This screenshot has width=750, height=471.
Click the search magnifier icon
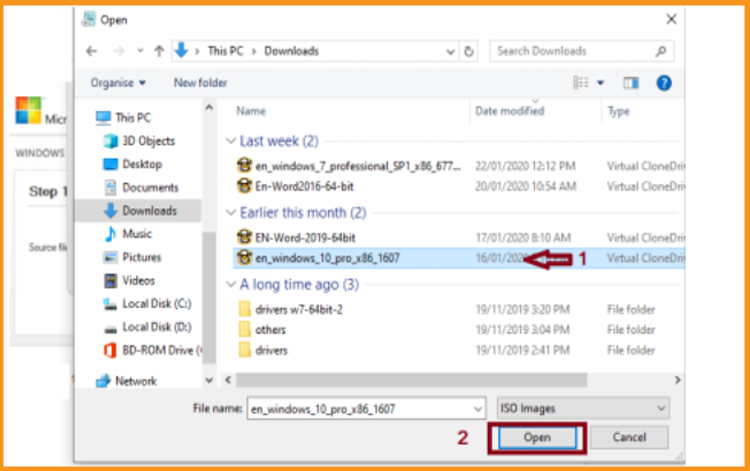tap(661, 51)
